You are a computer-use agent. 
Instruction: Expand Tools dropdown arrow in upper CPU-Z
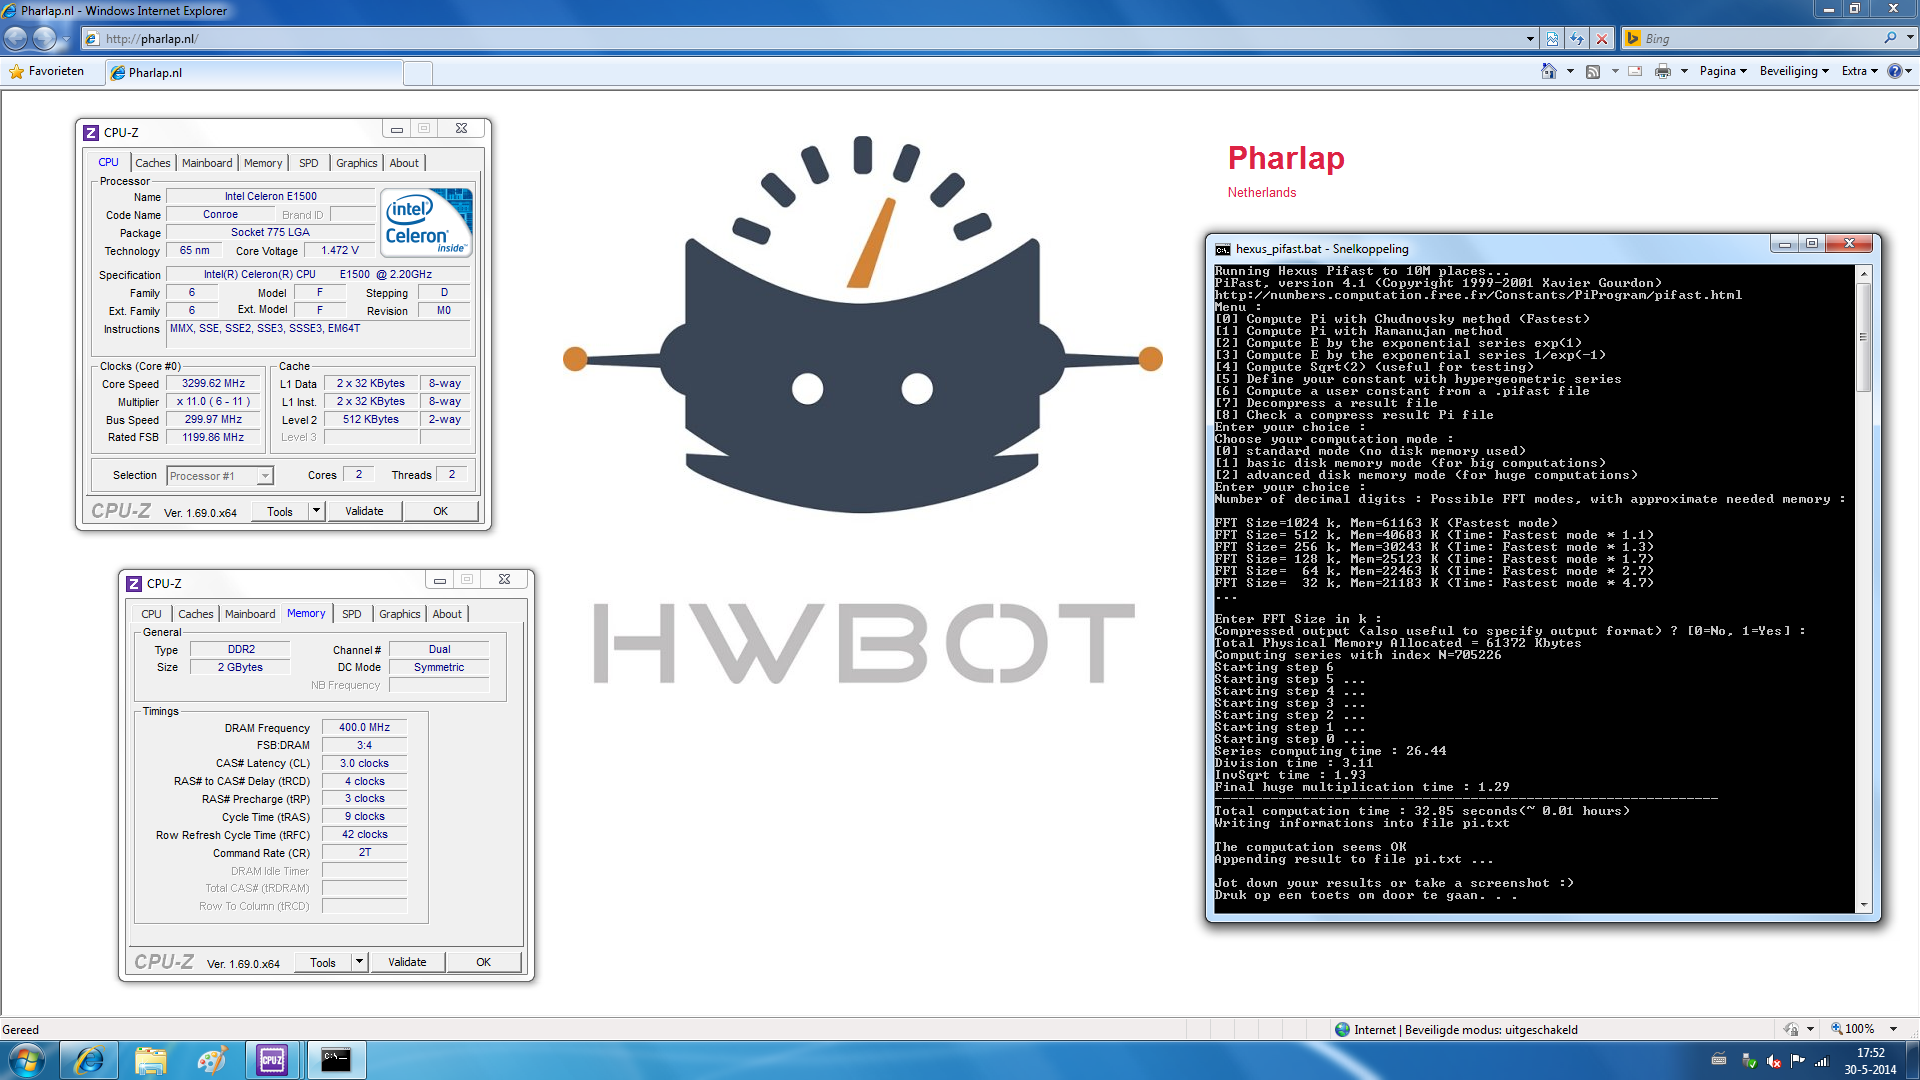click(316, 511)
